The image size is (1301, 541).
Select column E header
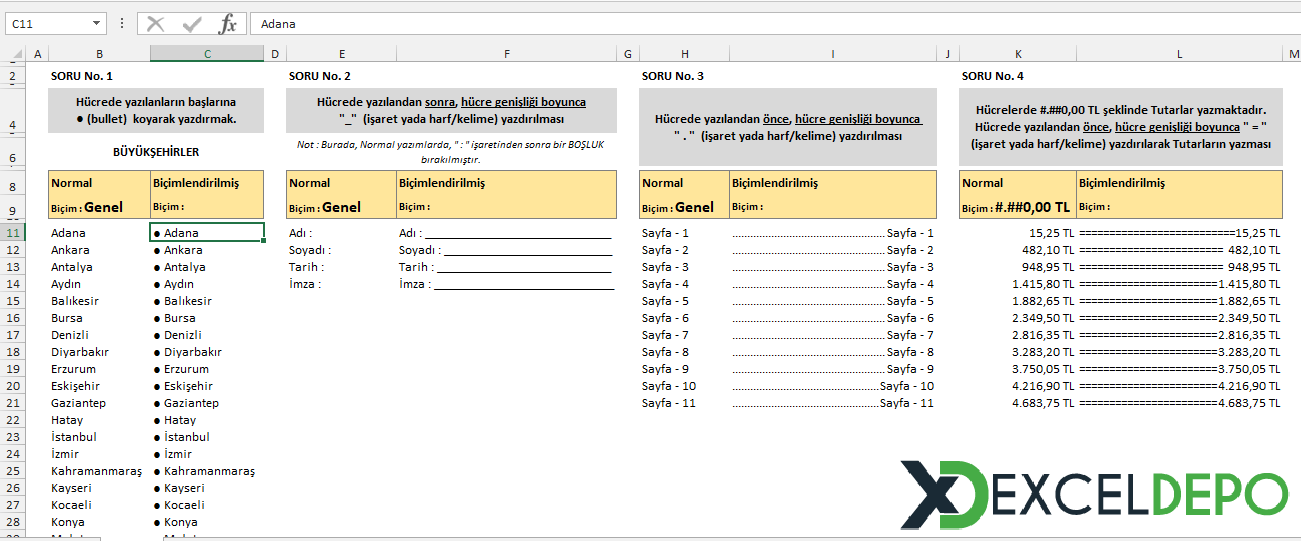tap(341, 54)
